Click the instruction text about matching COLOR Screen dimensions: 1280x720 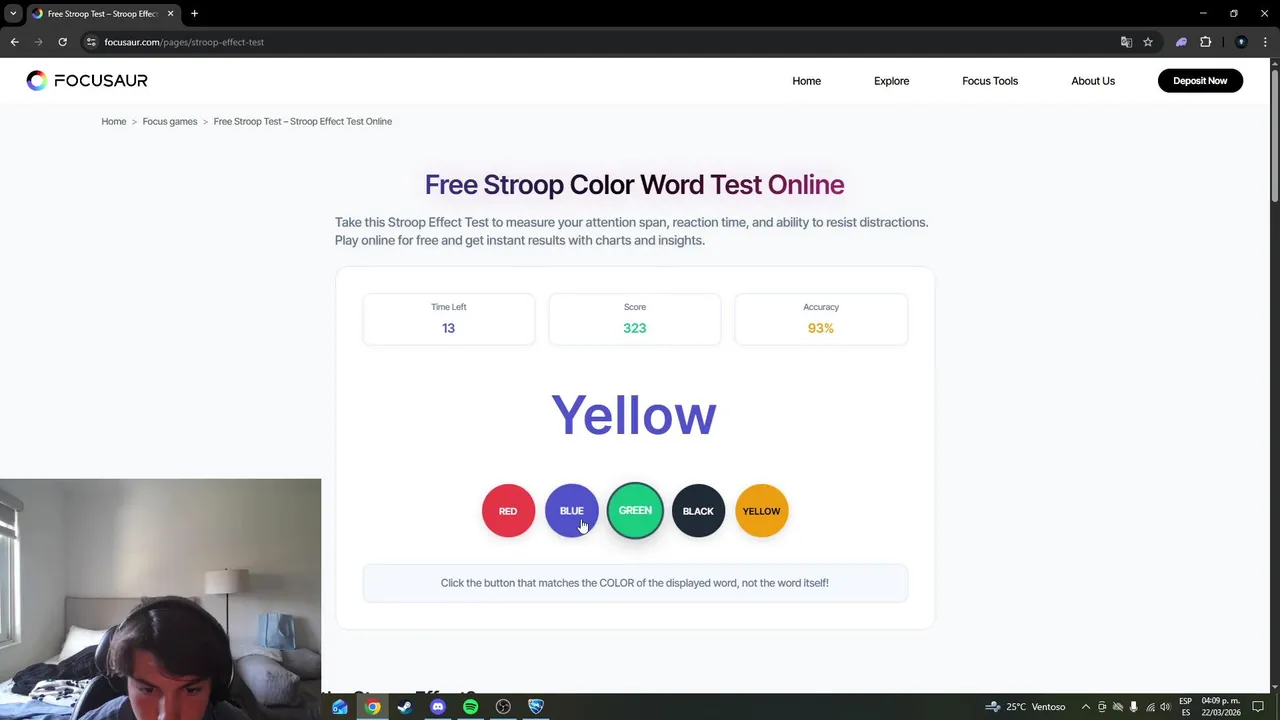click(x=635, y=583)
